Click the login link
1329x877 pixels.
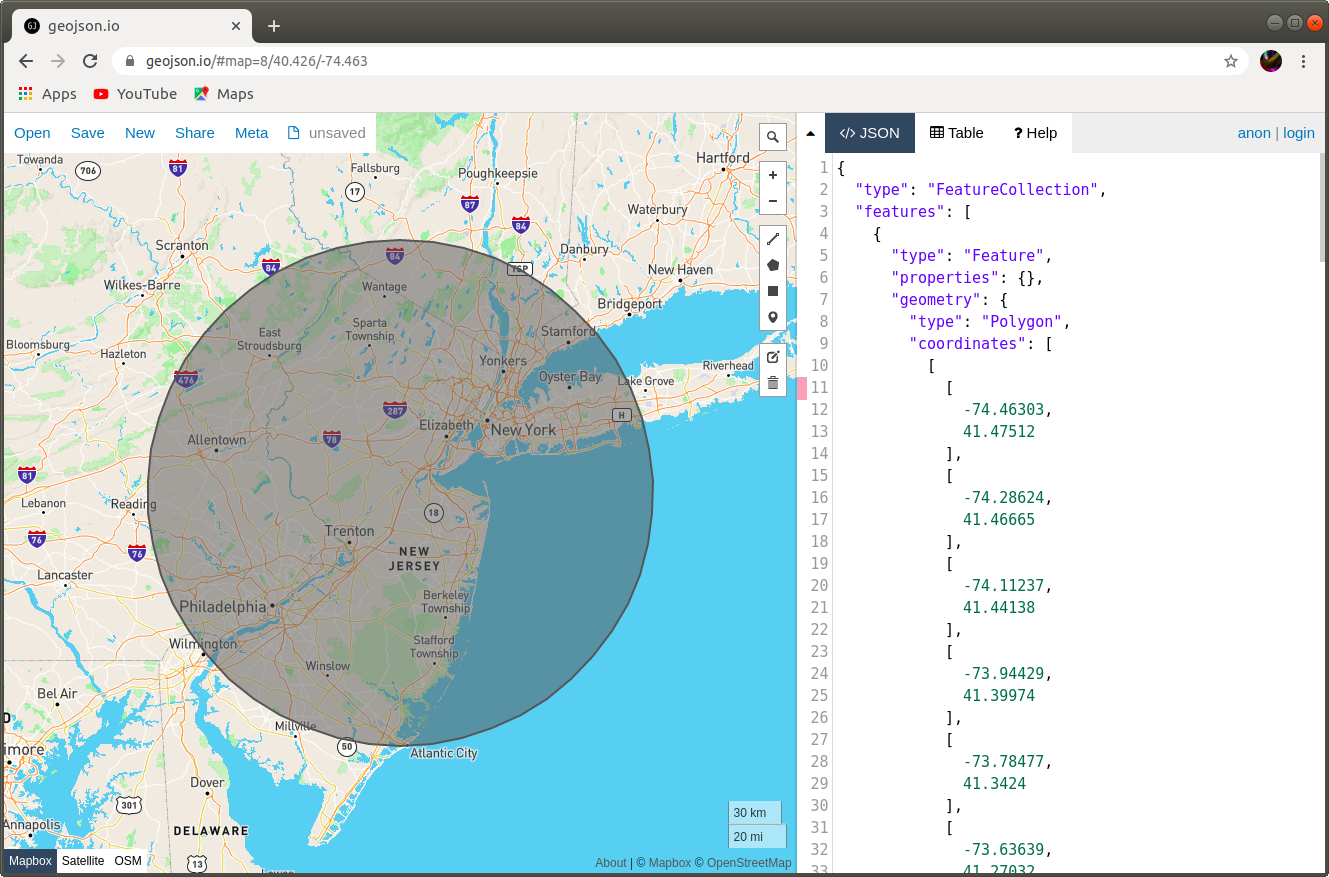(x=1298, y=132)
